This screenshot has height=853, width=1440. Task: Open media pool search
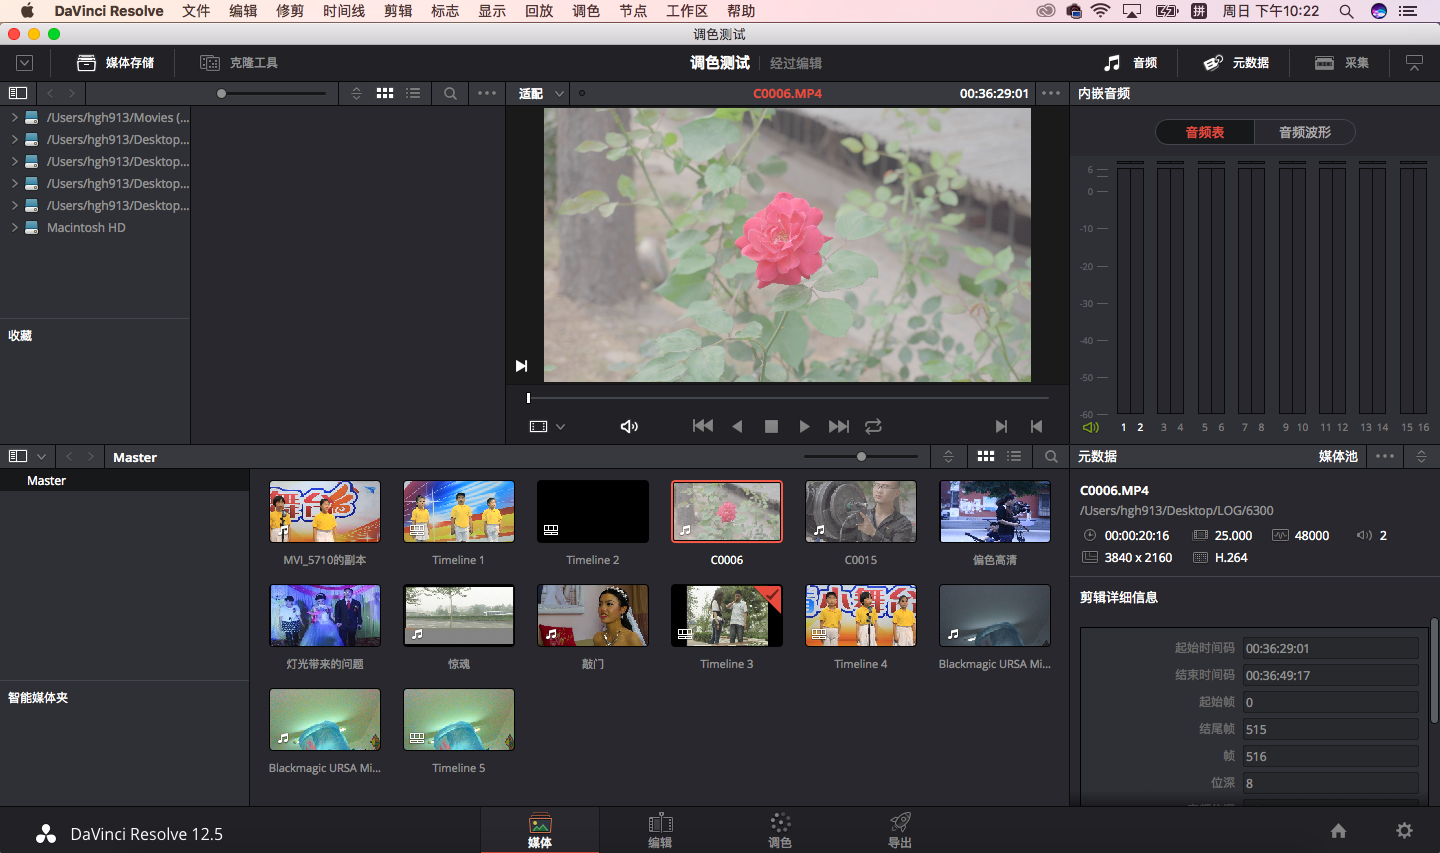(x=1051, y=456)
